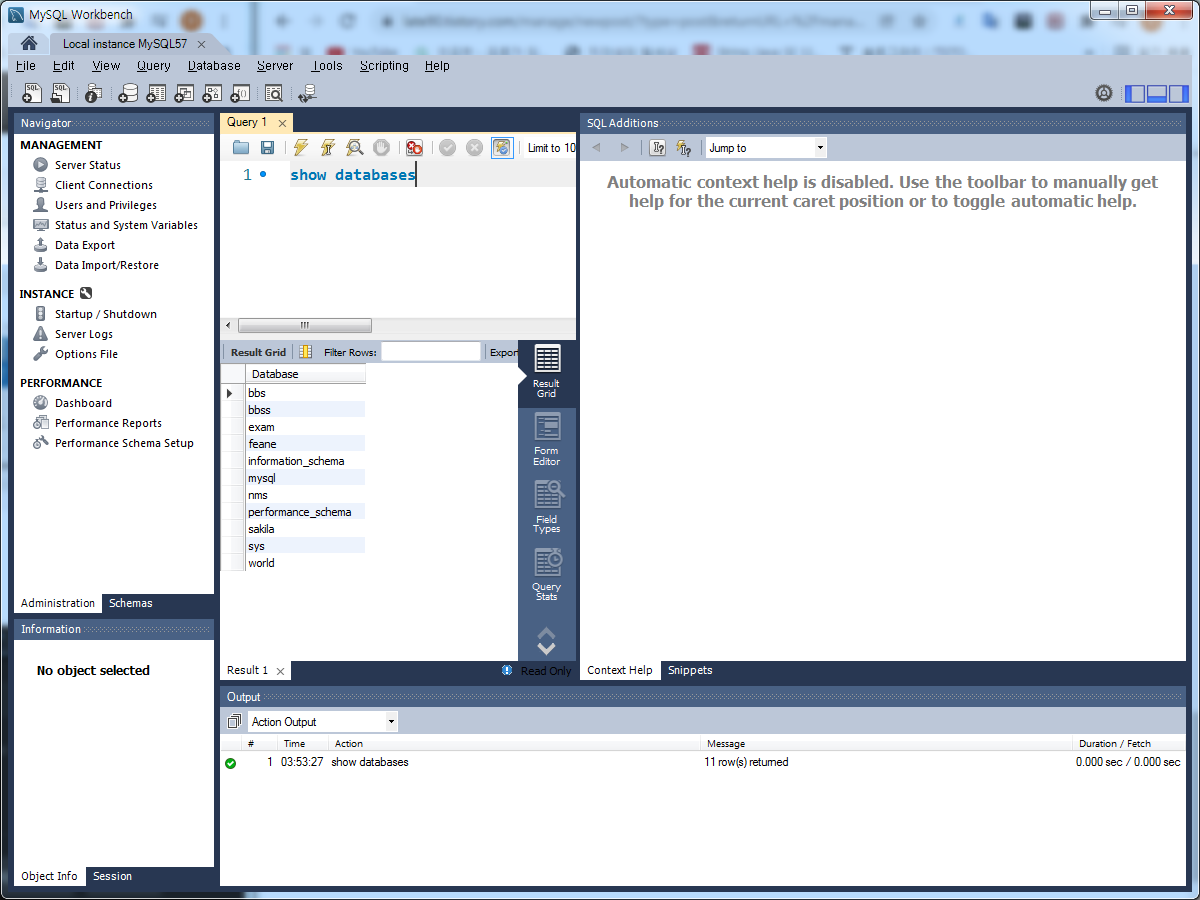
Task: Toggle the bottom output panel visibility
Action: point(1157,93)
